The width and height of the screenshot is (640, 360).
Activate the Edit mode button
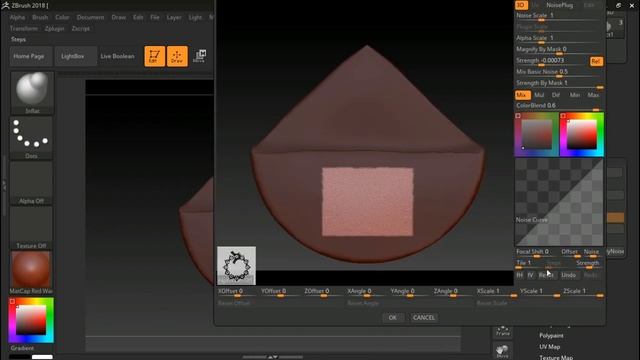(x=155, y=56)
